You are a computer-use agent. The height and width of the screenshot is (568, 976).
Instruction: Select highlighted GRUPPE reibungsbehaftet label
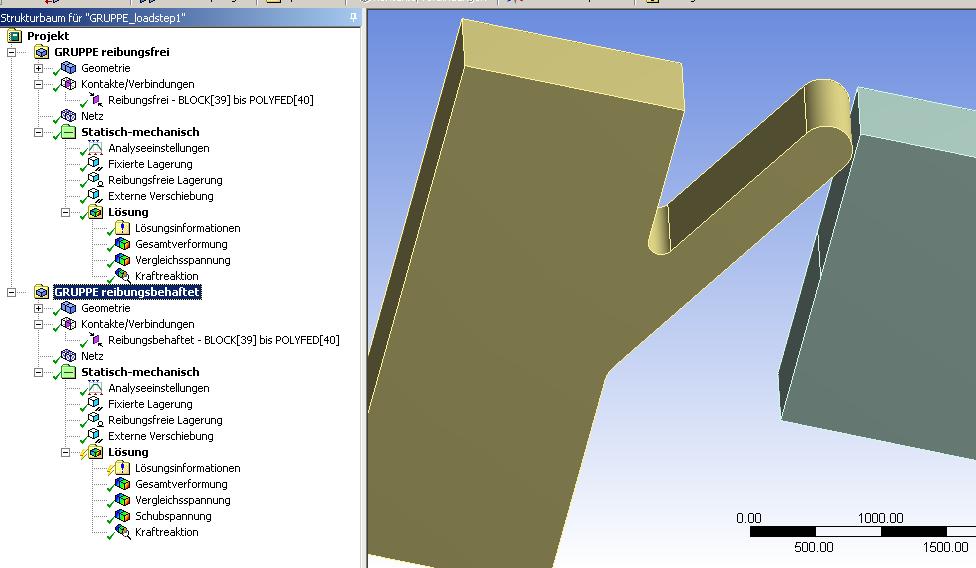click(x=127, y=292)
